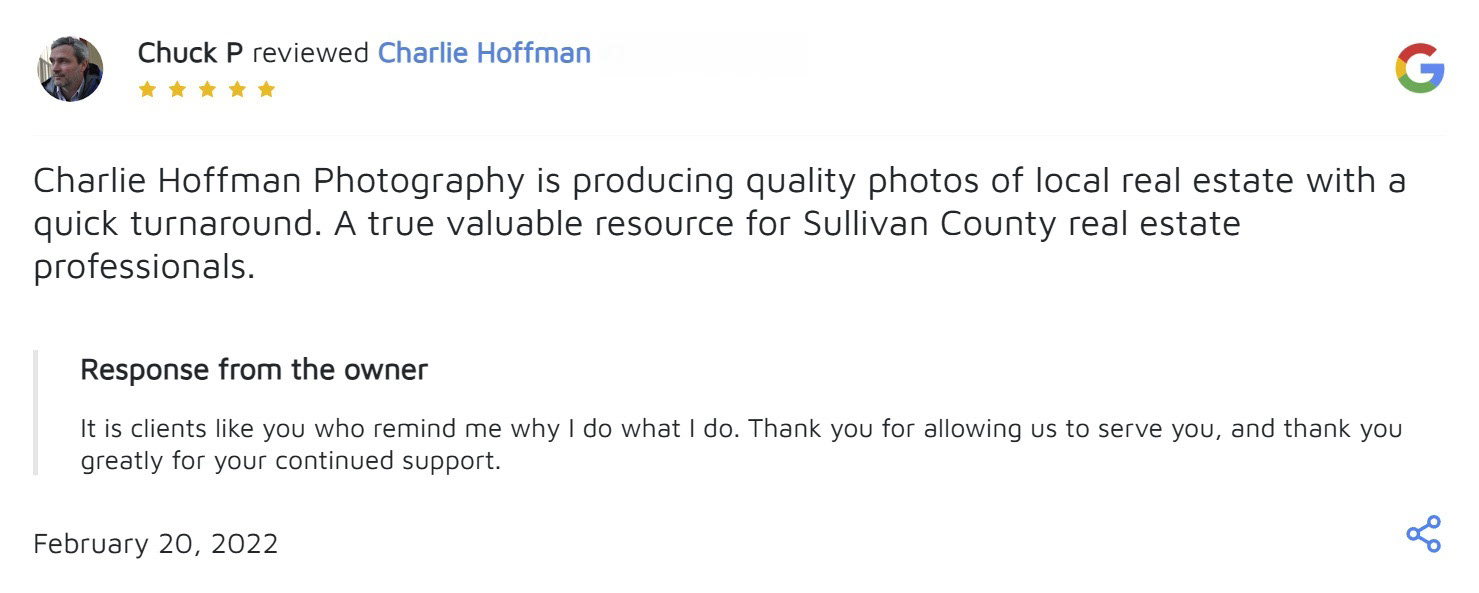This screenshot has width=1479, height=593.
Task: Click "quick turnaround" in the review text
Action: (170, 224)
